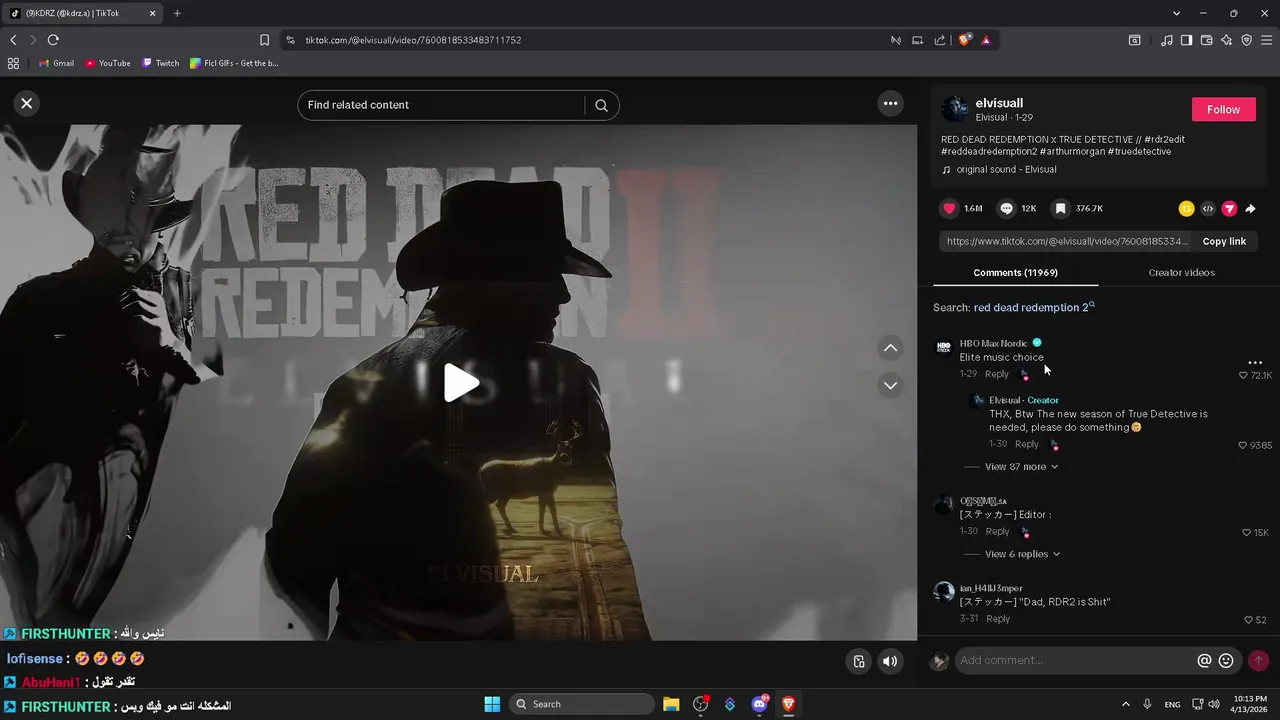Screen dimensions: 1280x720
Task: Go to previous video with up chevron
Action: 890,348
